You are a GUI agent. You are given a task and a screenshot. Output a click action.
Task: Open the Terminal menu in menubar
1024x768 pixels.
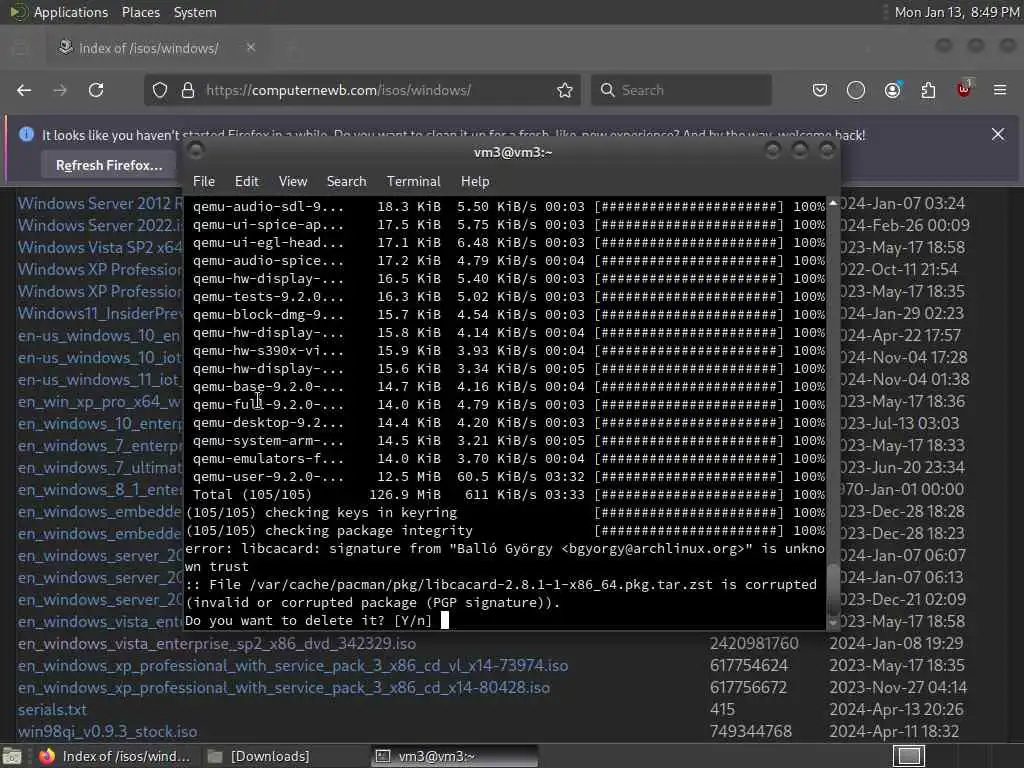(x=413, y=182)
